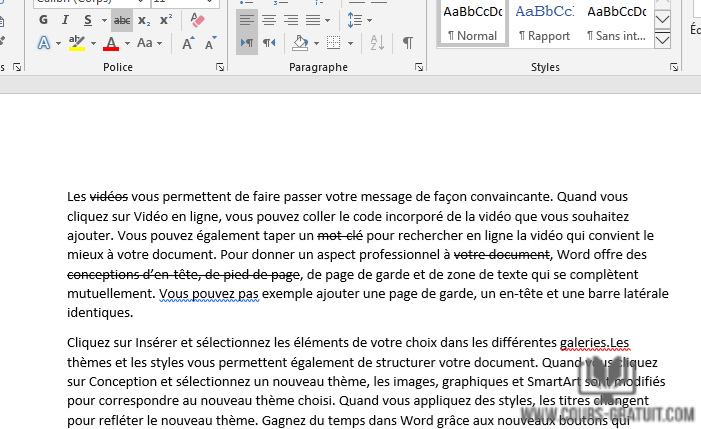This screenshot has width=701, height=429.
Task: Apply superscript formatting
Action: pos(166,20)
